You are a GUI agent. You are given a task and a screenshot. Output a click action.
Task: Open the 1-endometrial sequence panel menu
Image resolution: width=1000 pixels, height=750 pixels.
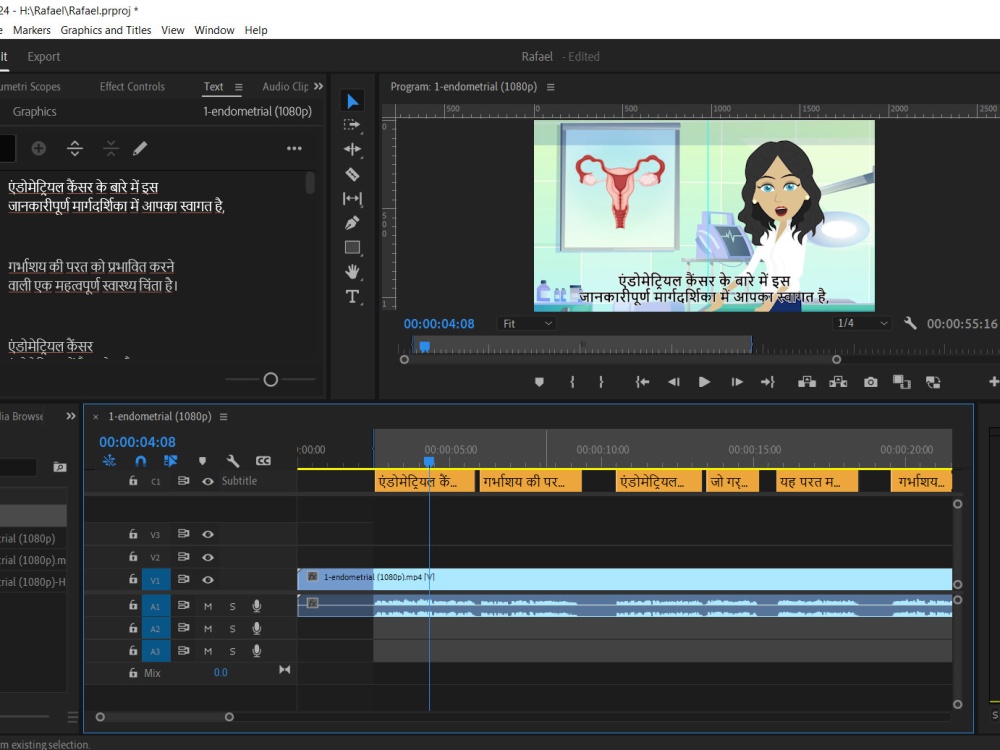pos(223,416)
